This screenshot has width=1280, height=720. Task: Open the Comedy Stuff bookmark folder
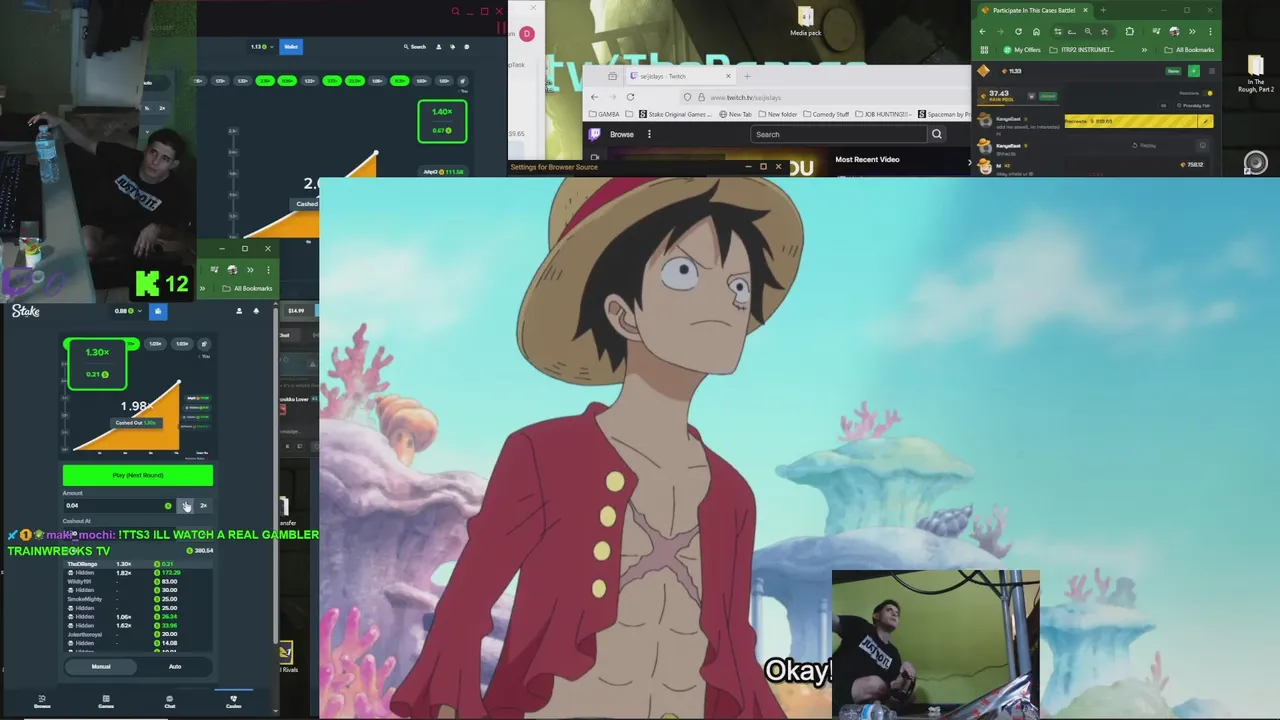tap(825, 114)
